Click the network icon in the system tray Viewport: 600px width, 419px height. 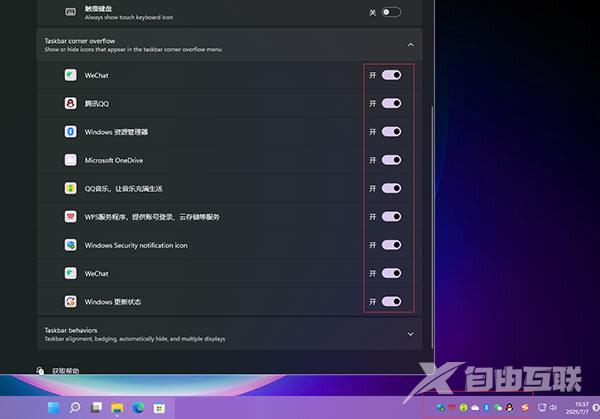[542, 408]
